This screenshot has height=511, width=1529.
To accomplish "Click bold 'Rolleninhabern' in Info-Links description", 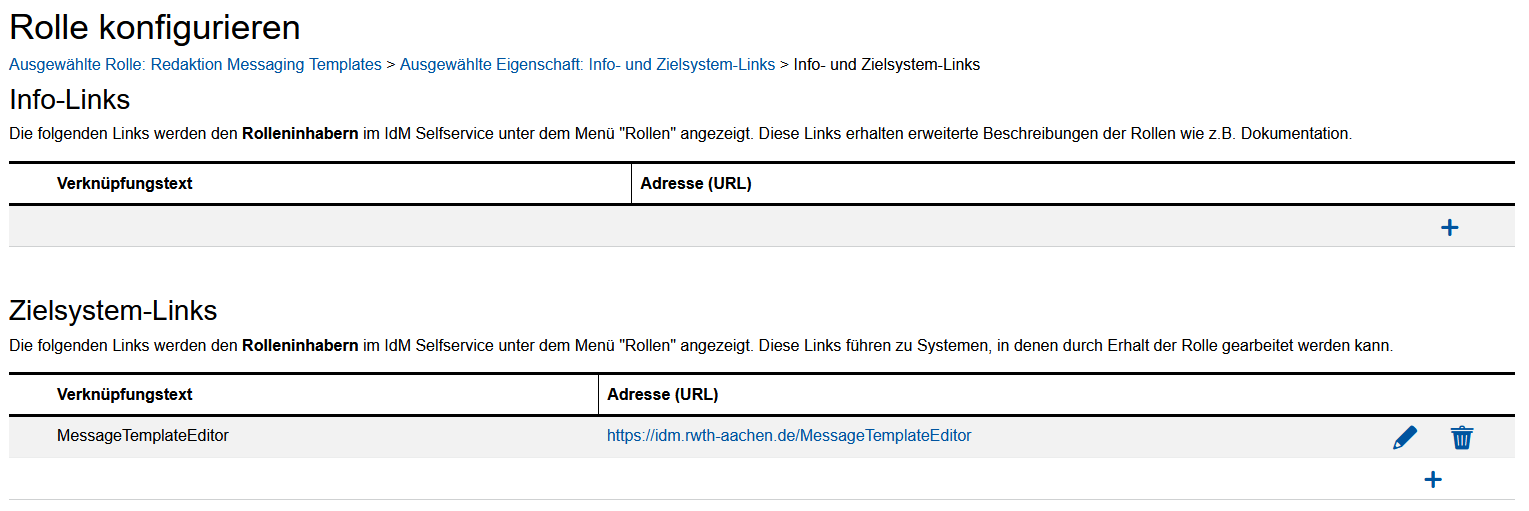I will (300, 134).
